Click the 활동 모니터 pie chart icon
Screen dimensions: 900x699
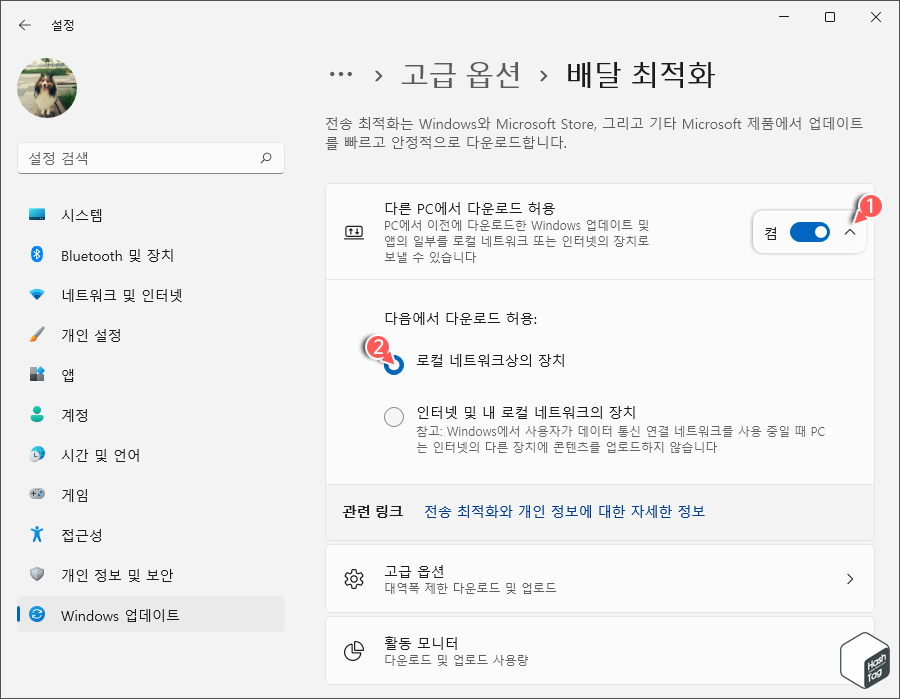click(354, 651)
